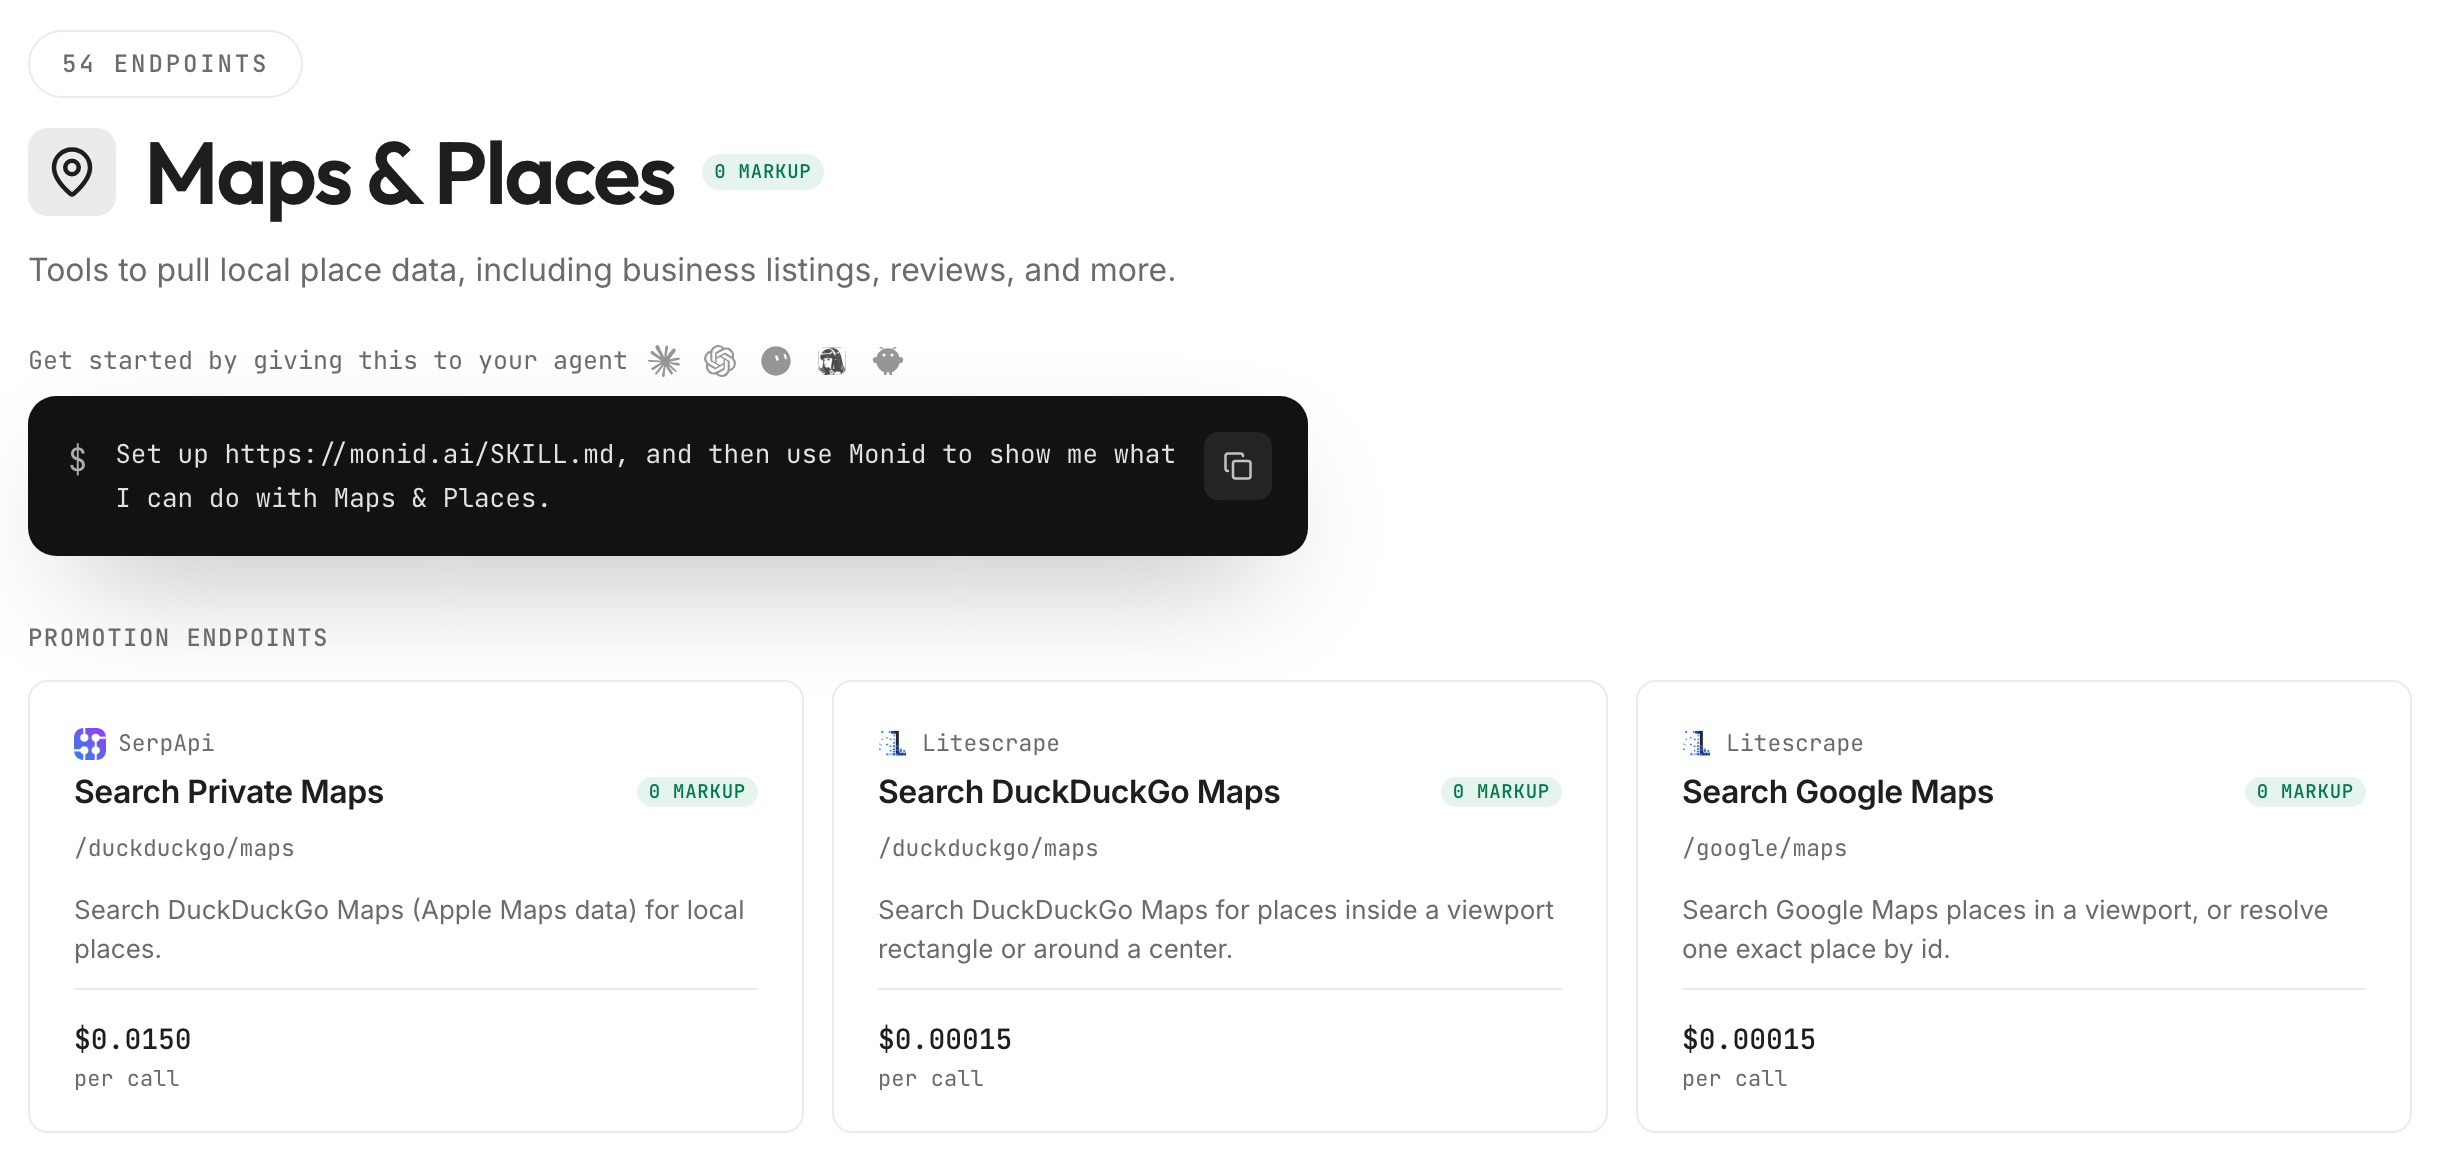Click the 'Apple Maps data' card description

point(409,929)
